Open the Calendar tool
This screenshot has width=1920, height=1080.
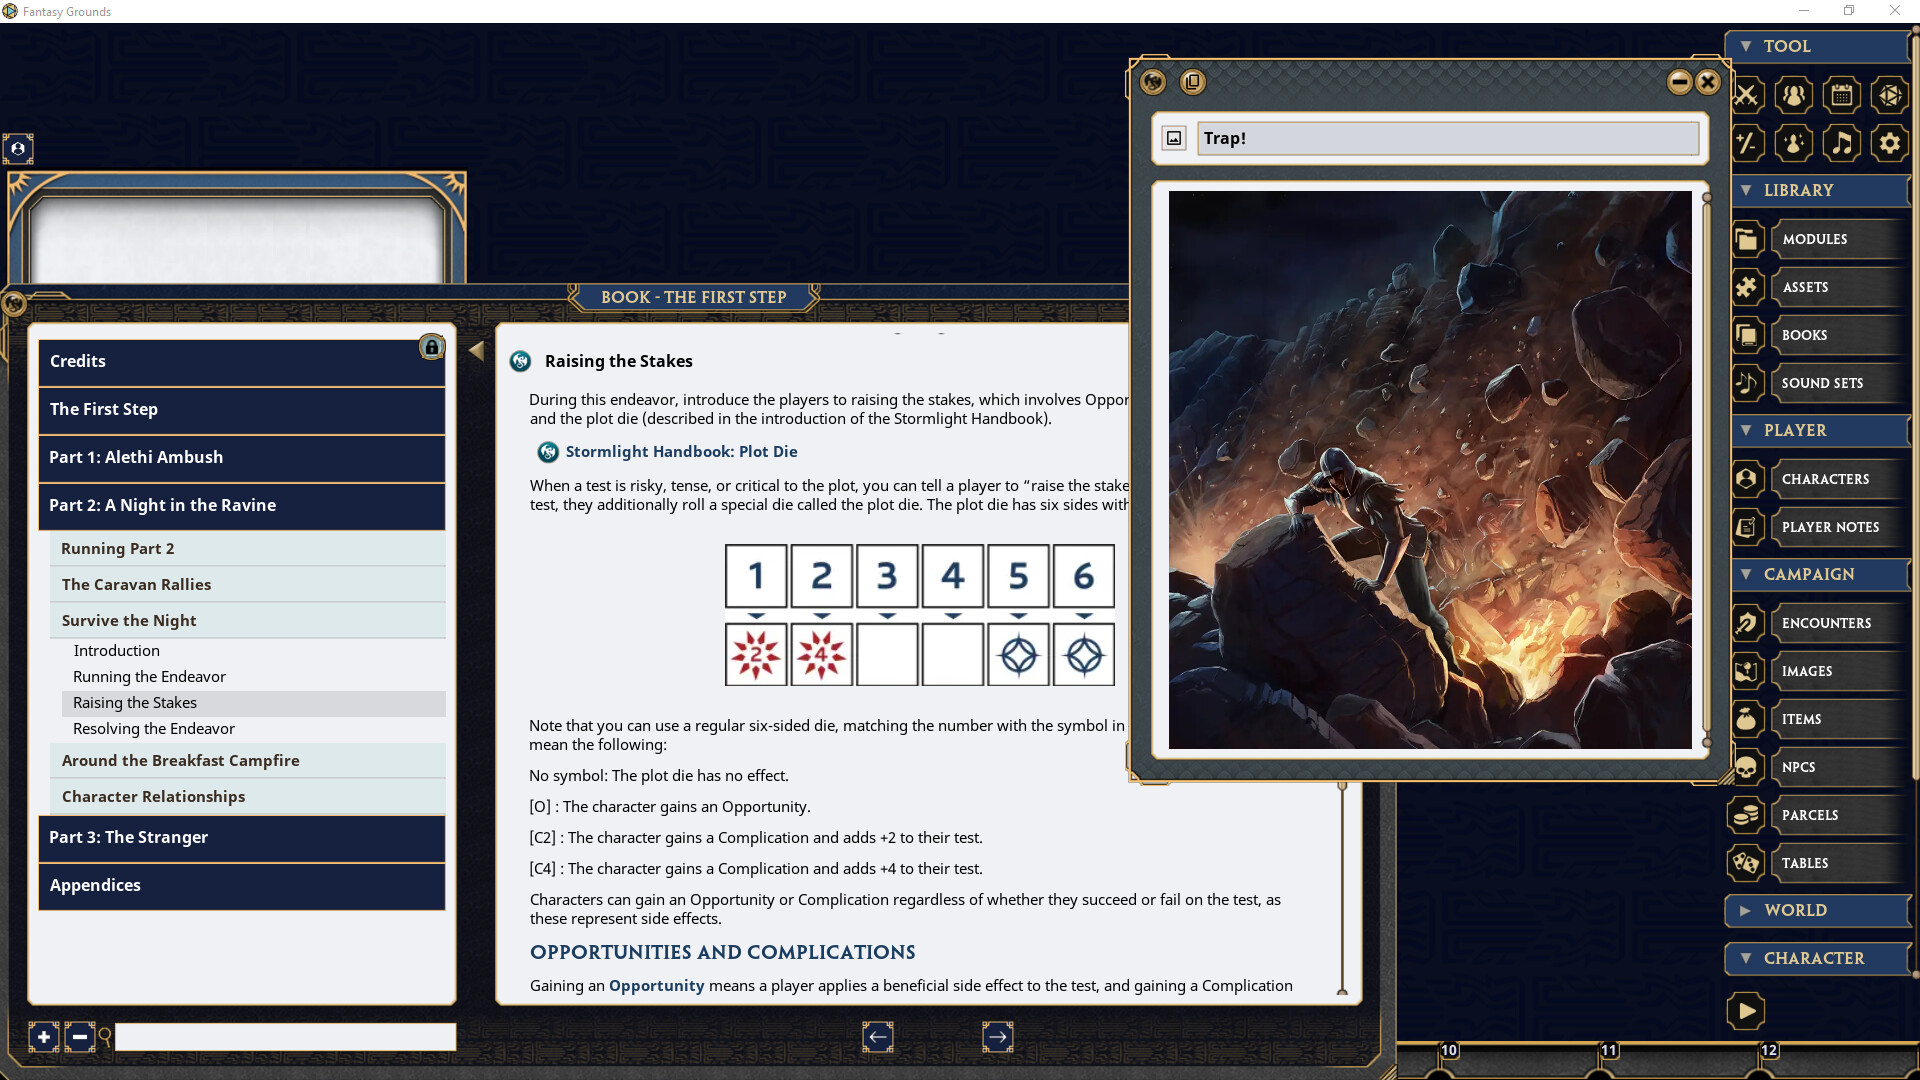(1844, 95)
